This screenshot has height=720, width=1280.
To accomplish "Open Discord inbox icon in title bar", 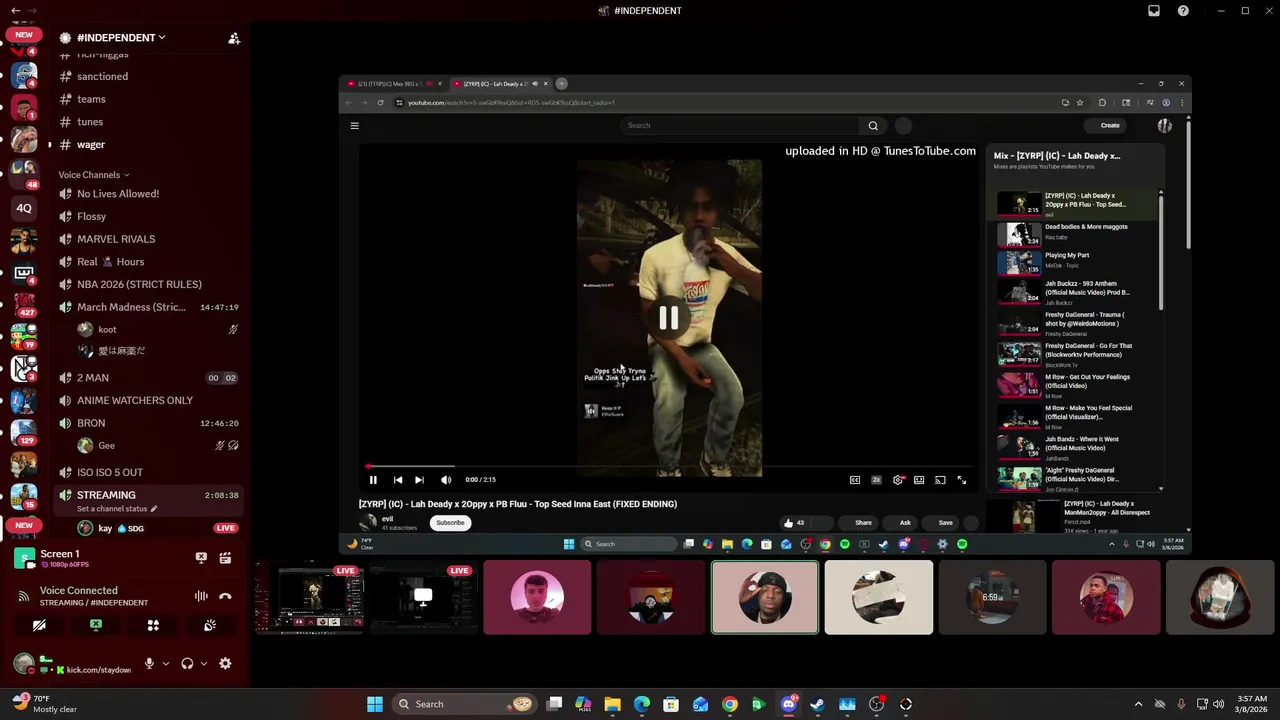I will 1154,11.
